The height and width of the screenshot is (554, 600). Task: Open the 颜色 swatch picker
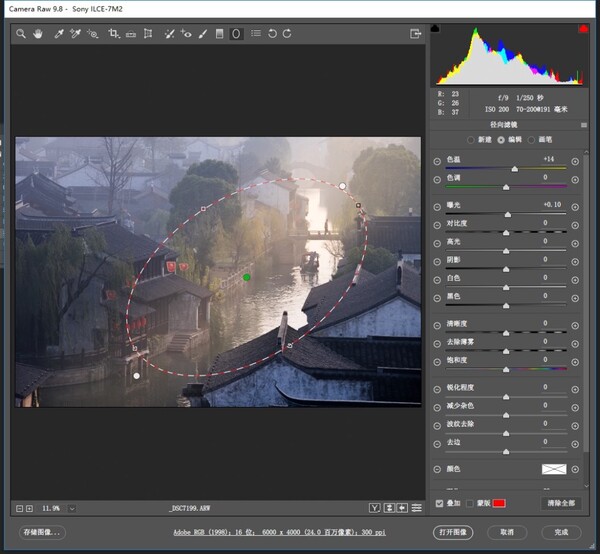click(x=554, y=469)
